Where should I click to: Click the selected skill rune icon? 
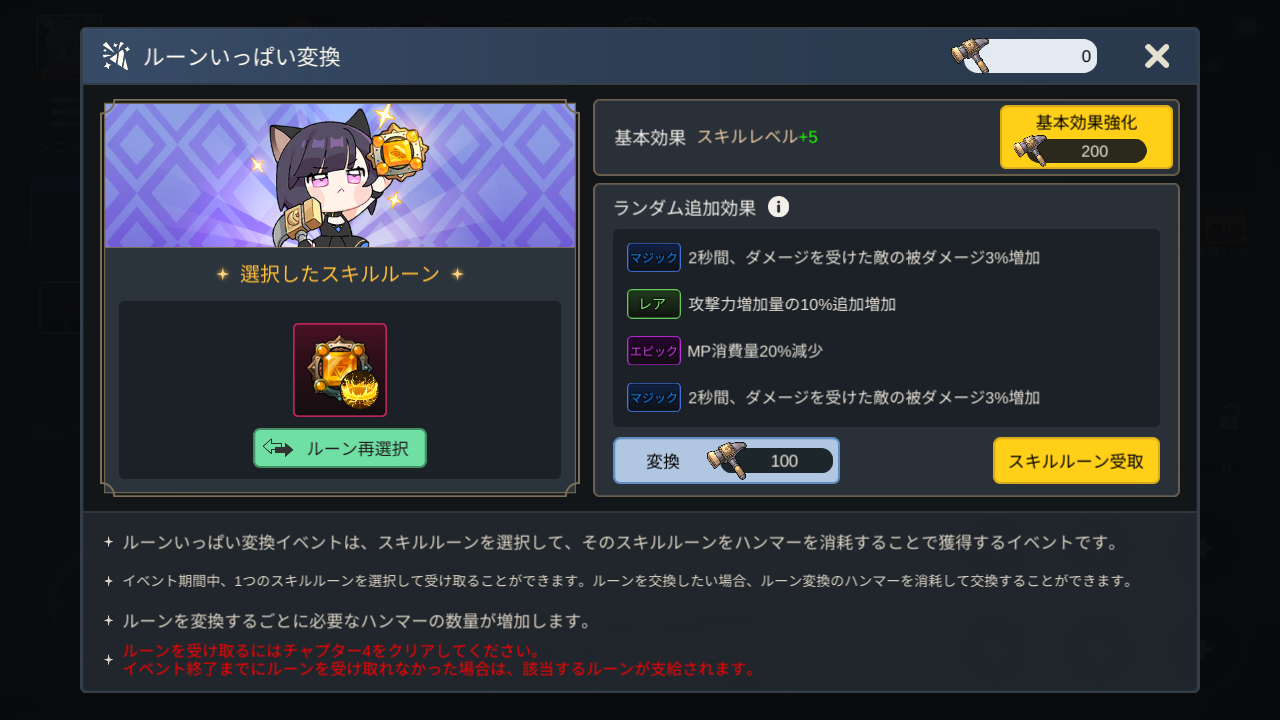(340, 370)
